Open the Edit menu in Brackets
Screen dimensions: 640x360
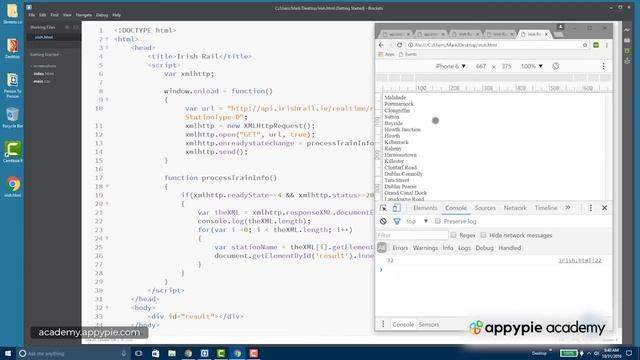pyautogui.click(x=42, y=15)
